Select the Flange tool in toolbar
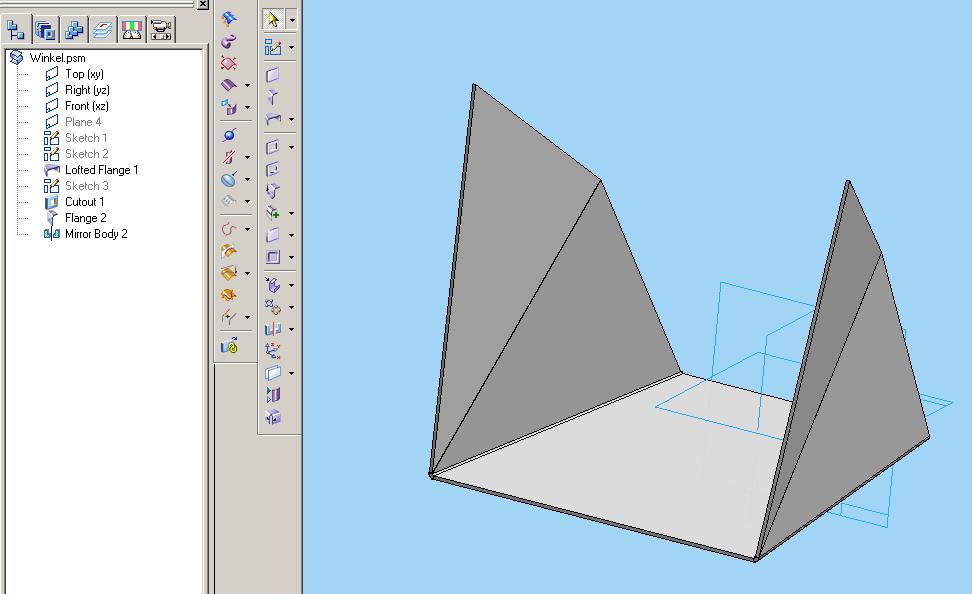 tap(273, 97)
